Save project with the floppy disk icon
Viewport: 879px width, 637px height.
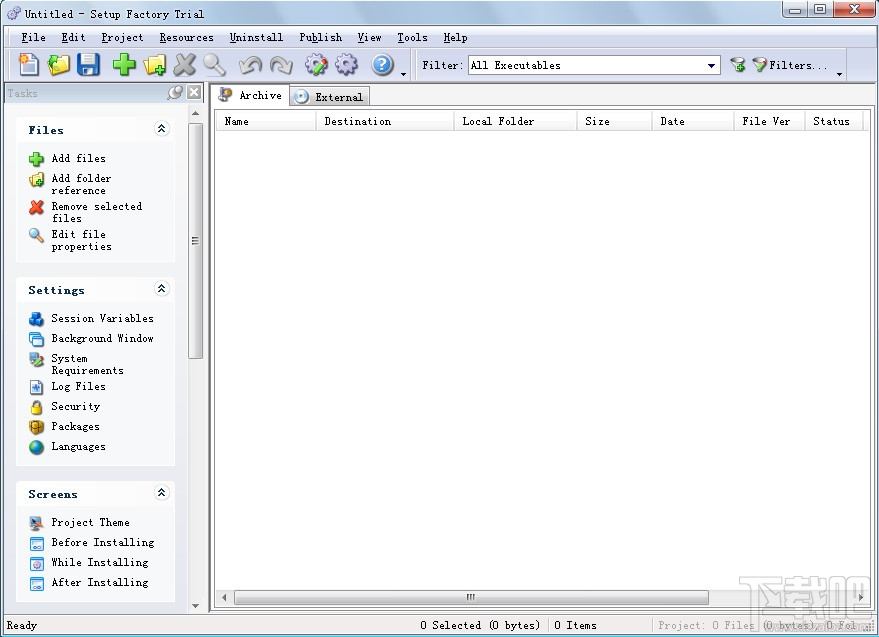[89, 64]
